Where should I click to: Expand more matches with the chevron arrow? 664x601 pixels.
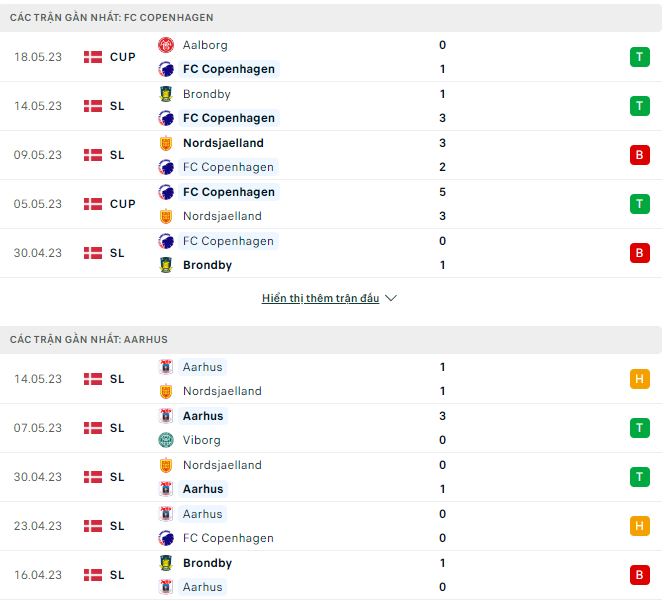pos(391,299)
